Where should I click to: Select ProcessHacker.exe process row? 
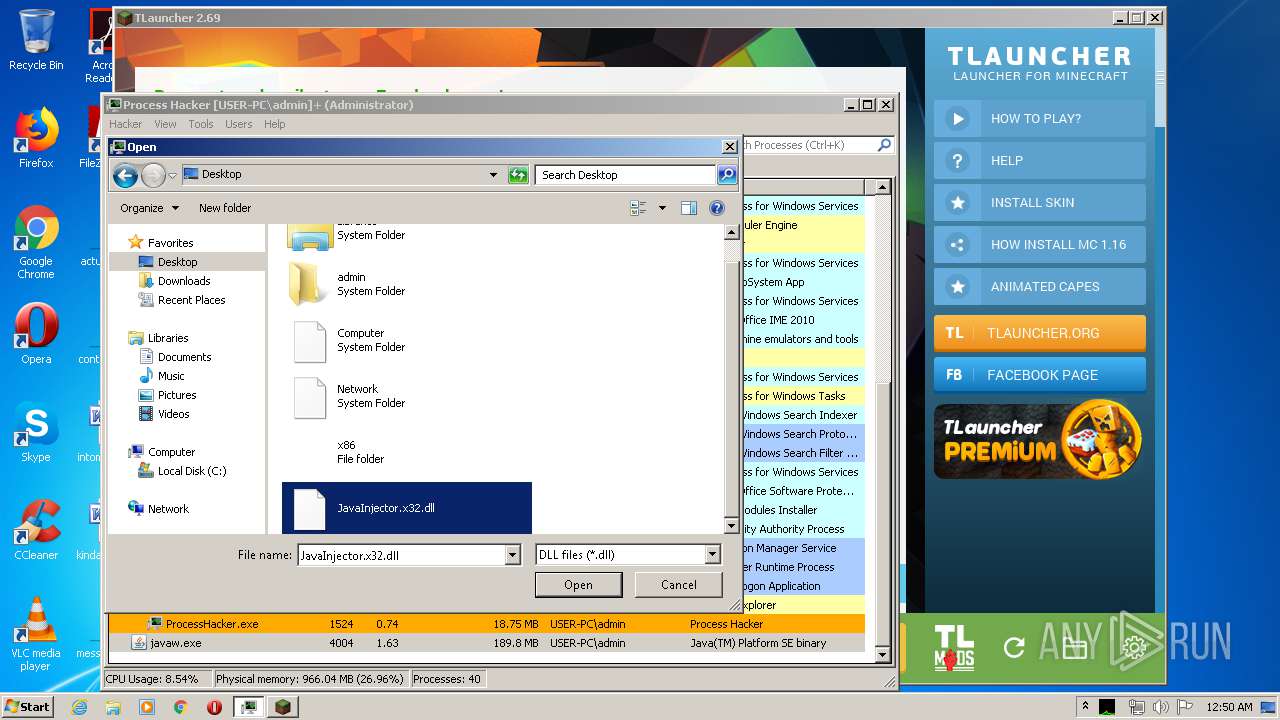click(x=487, y=624)
